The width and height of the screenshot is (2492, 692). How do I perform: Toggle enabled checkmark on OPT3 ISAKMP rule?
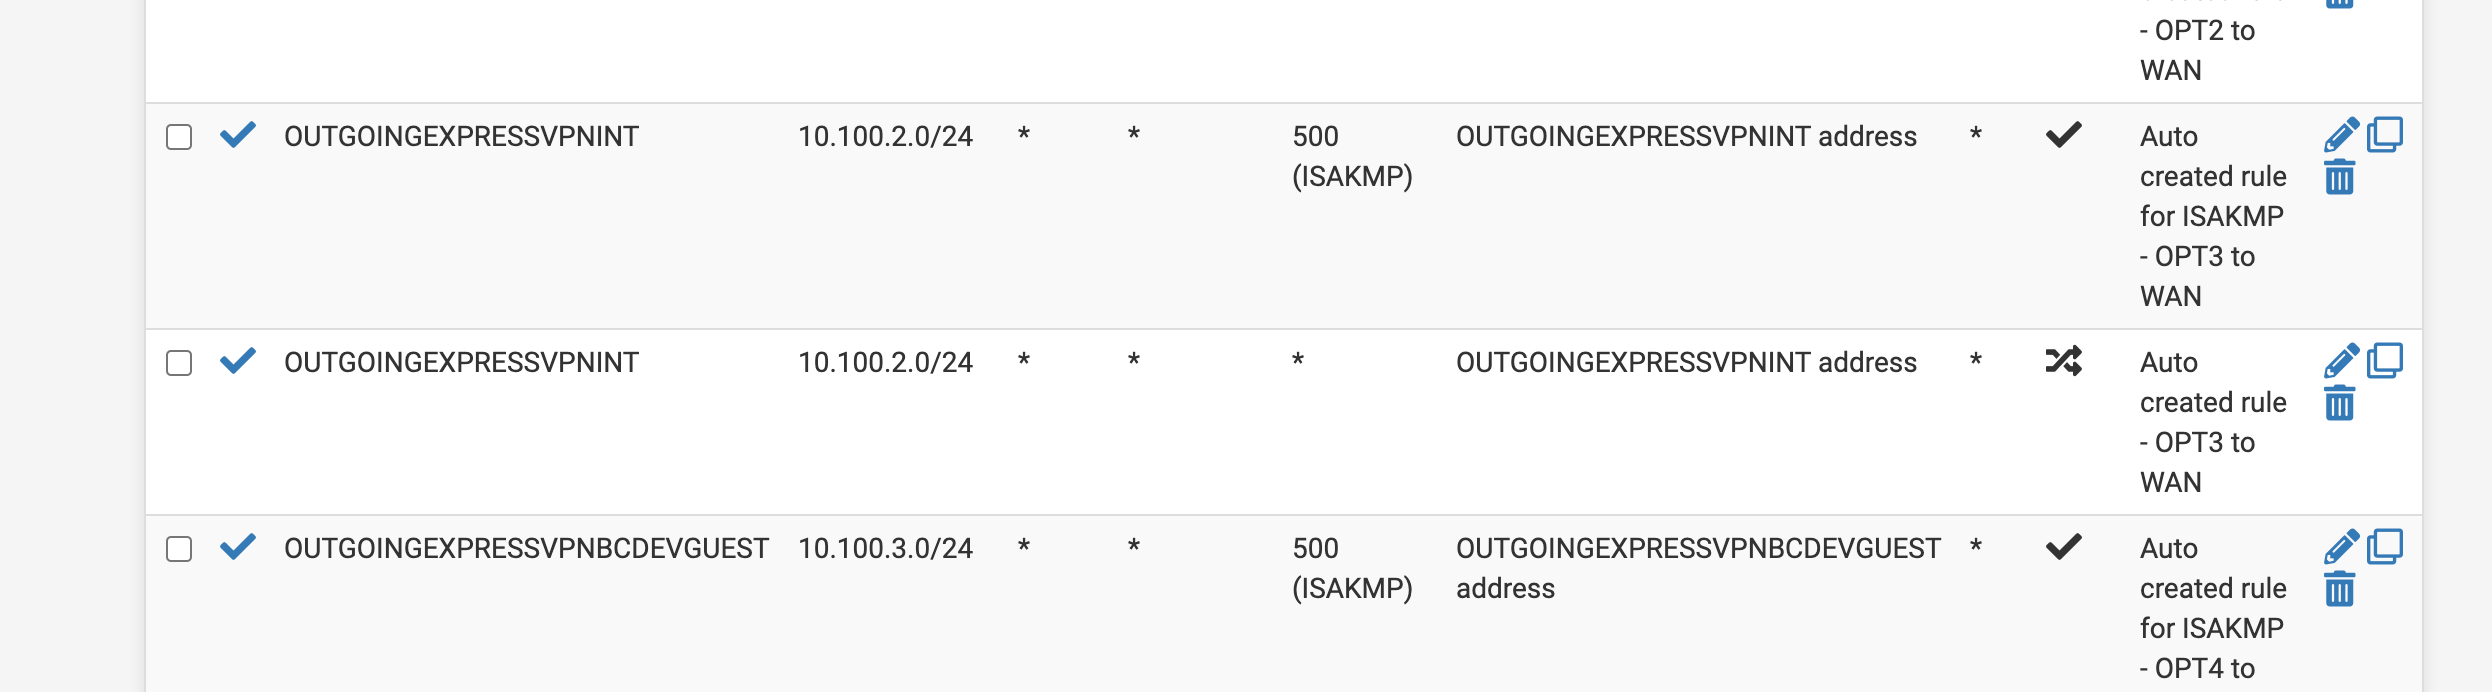(238, 134)
